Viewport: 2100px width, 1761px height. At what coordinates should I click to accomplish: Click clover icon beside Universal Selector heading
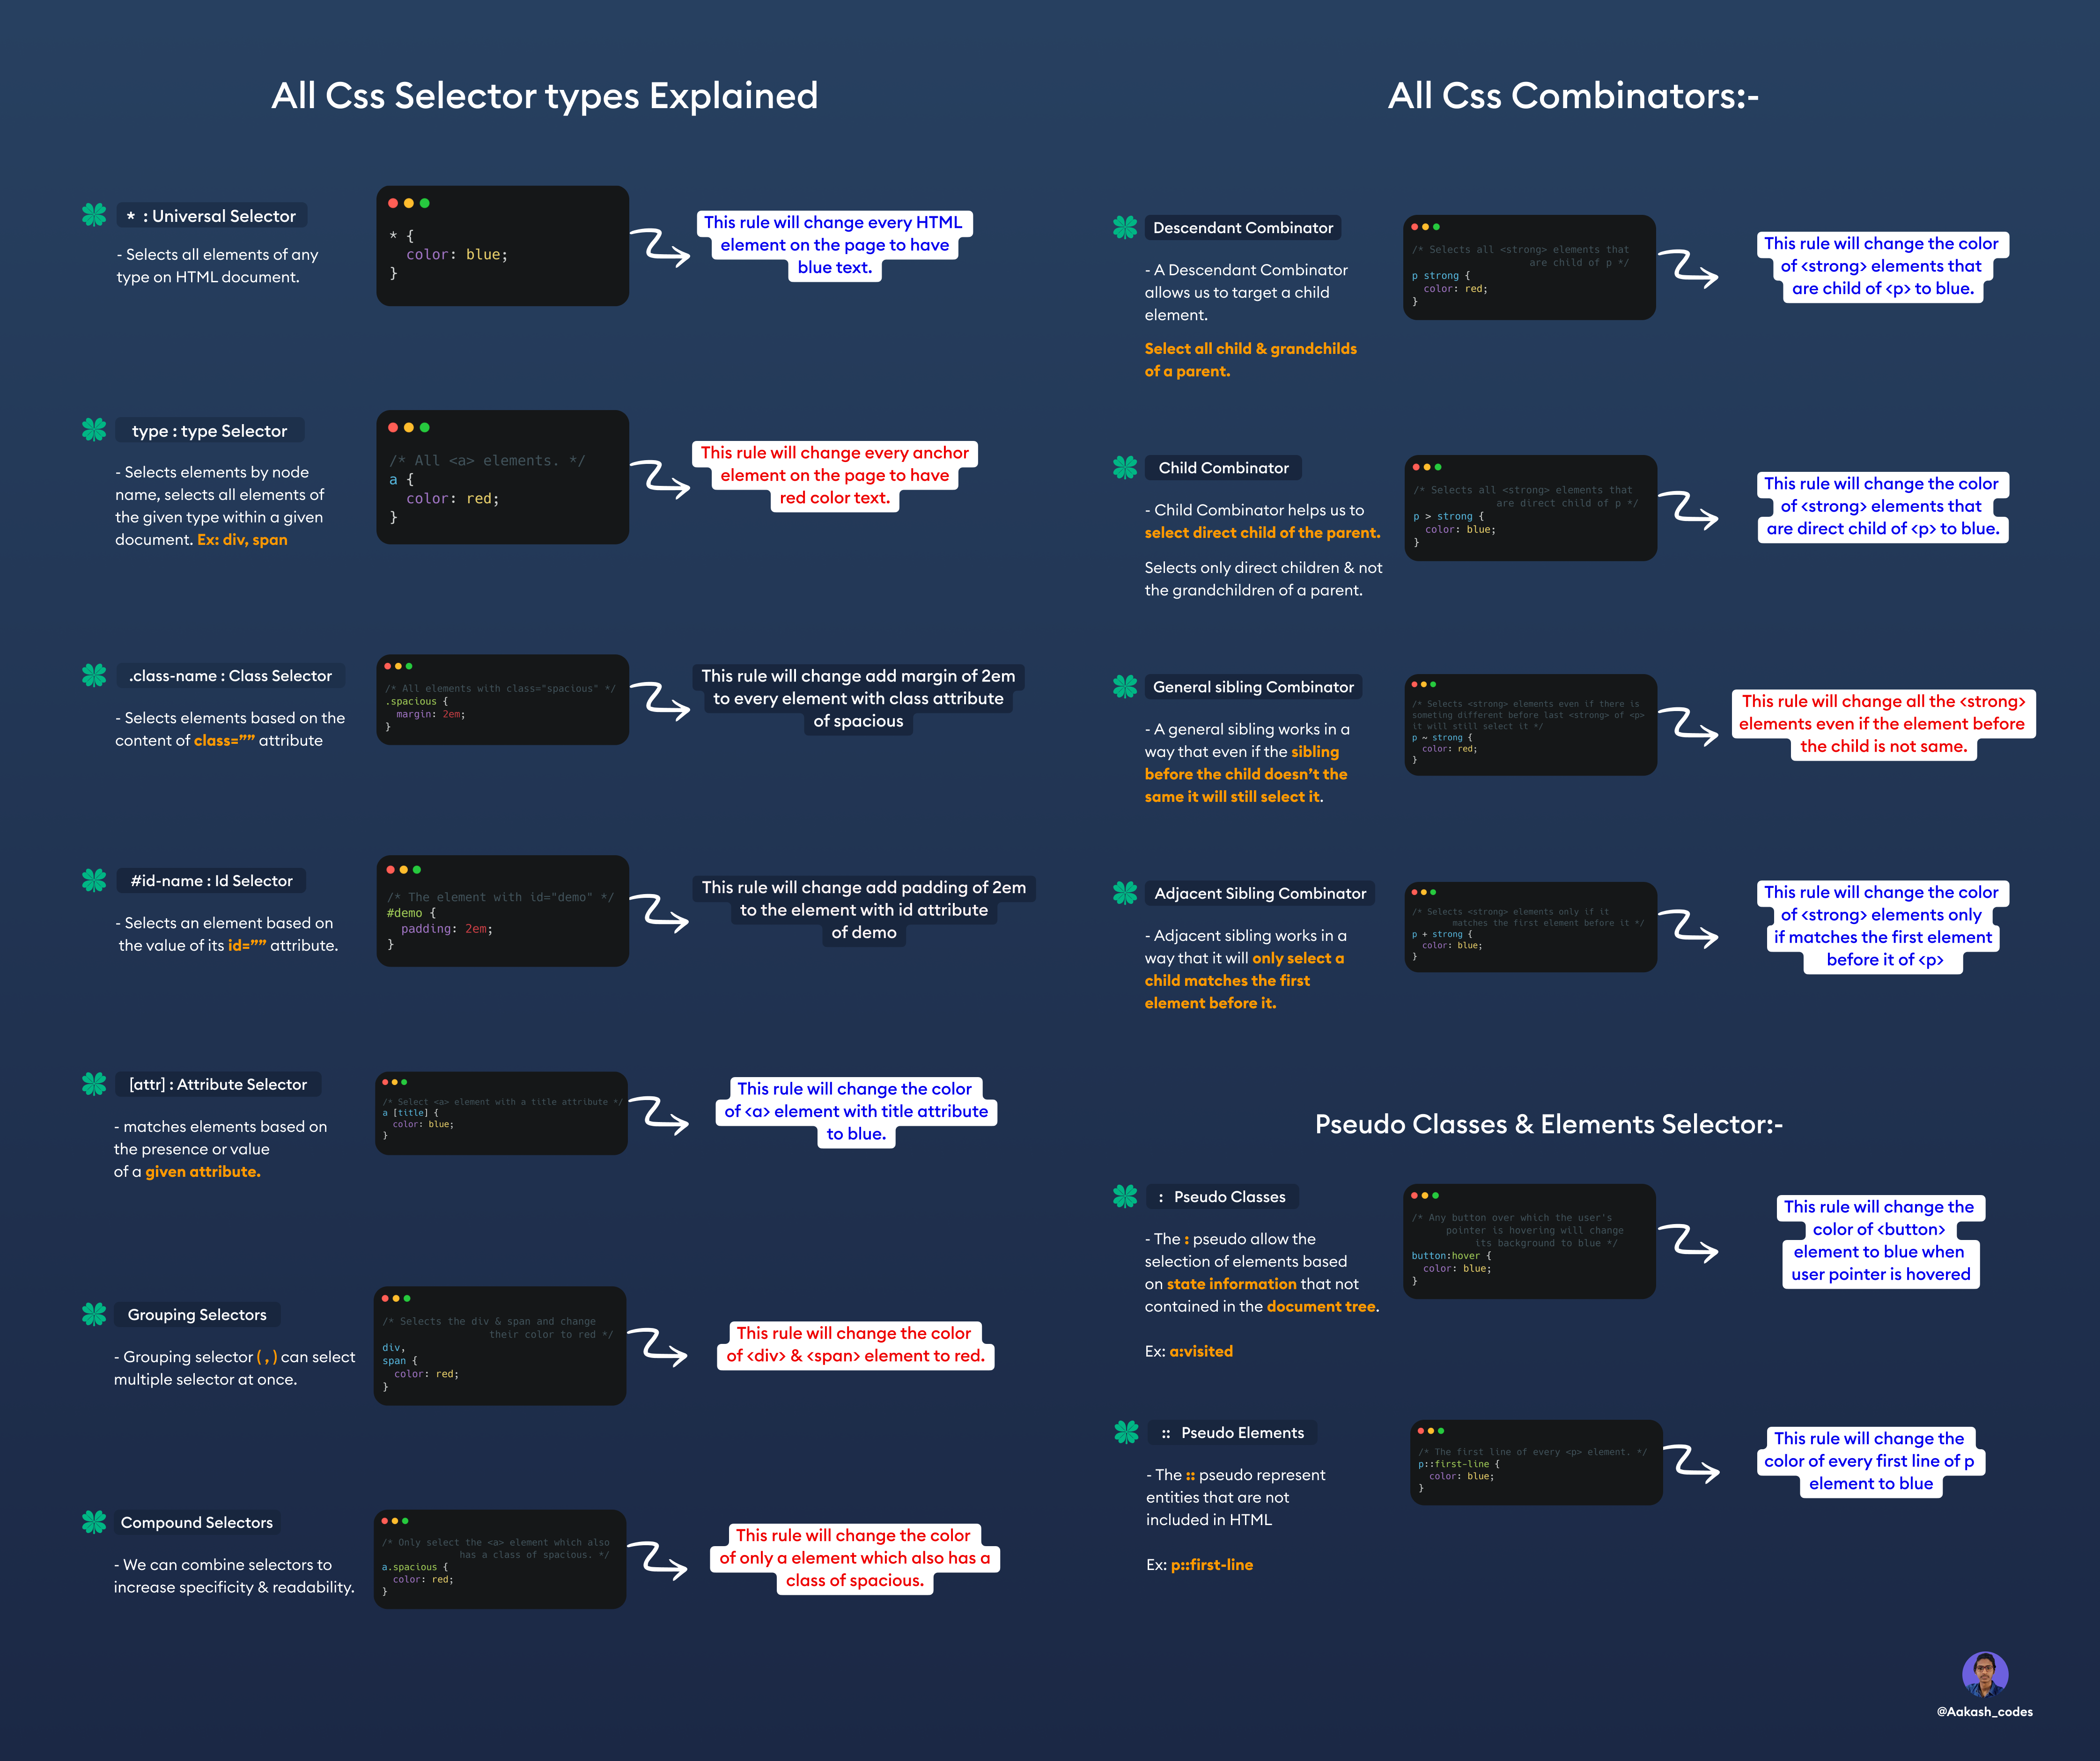click(94, 215)
